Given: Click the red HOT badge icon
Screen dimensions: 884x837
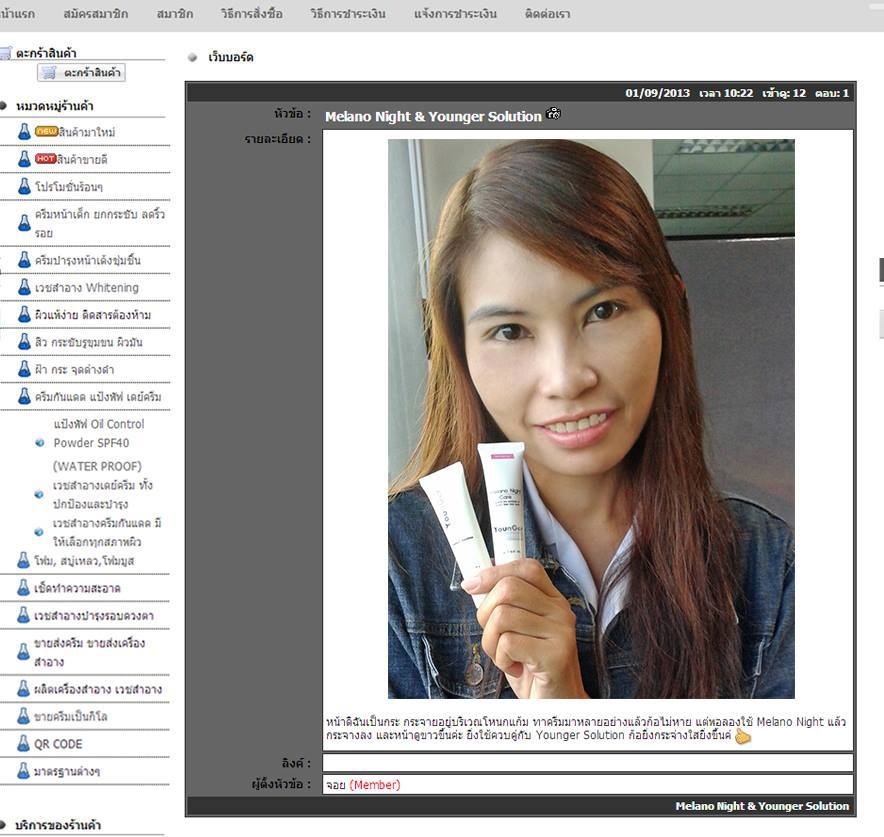Looking at the screenshot, I should [x=46, y=158].
